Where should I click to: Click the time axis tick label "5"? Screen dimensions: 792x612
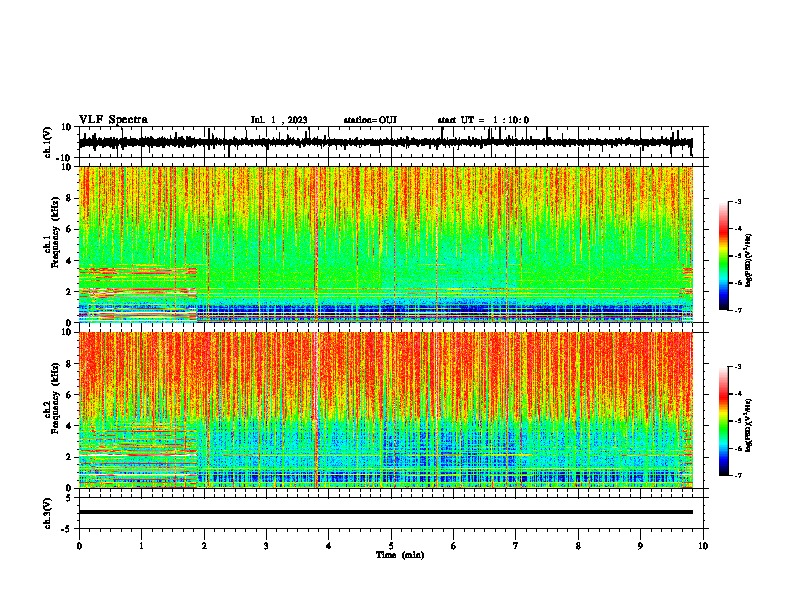tap(391, 546)
